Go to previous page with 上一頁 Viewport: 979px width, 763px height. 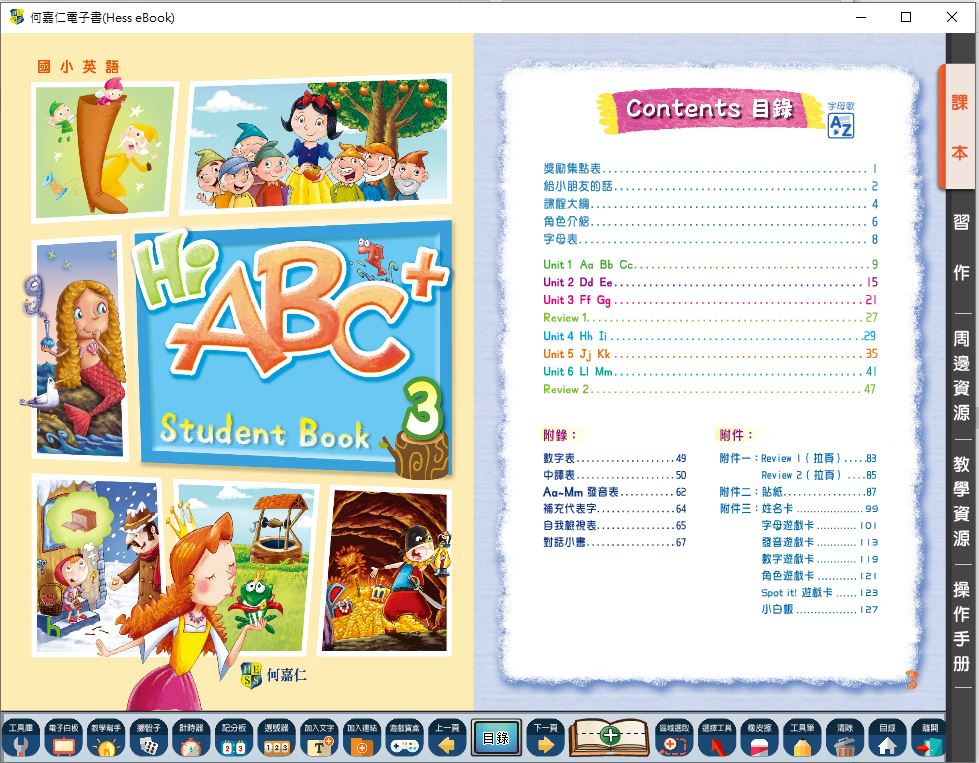click(x=447, y=738)
